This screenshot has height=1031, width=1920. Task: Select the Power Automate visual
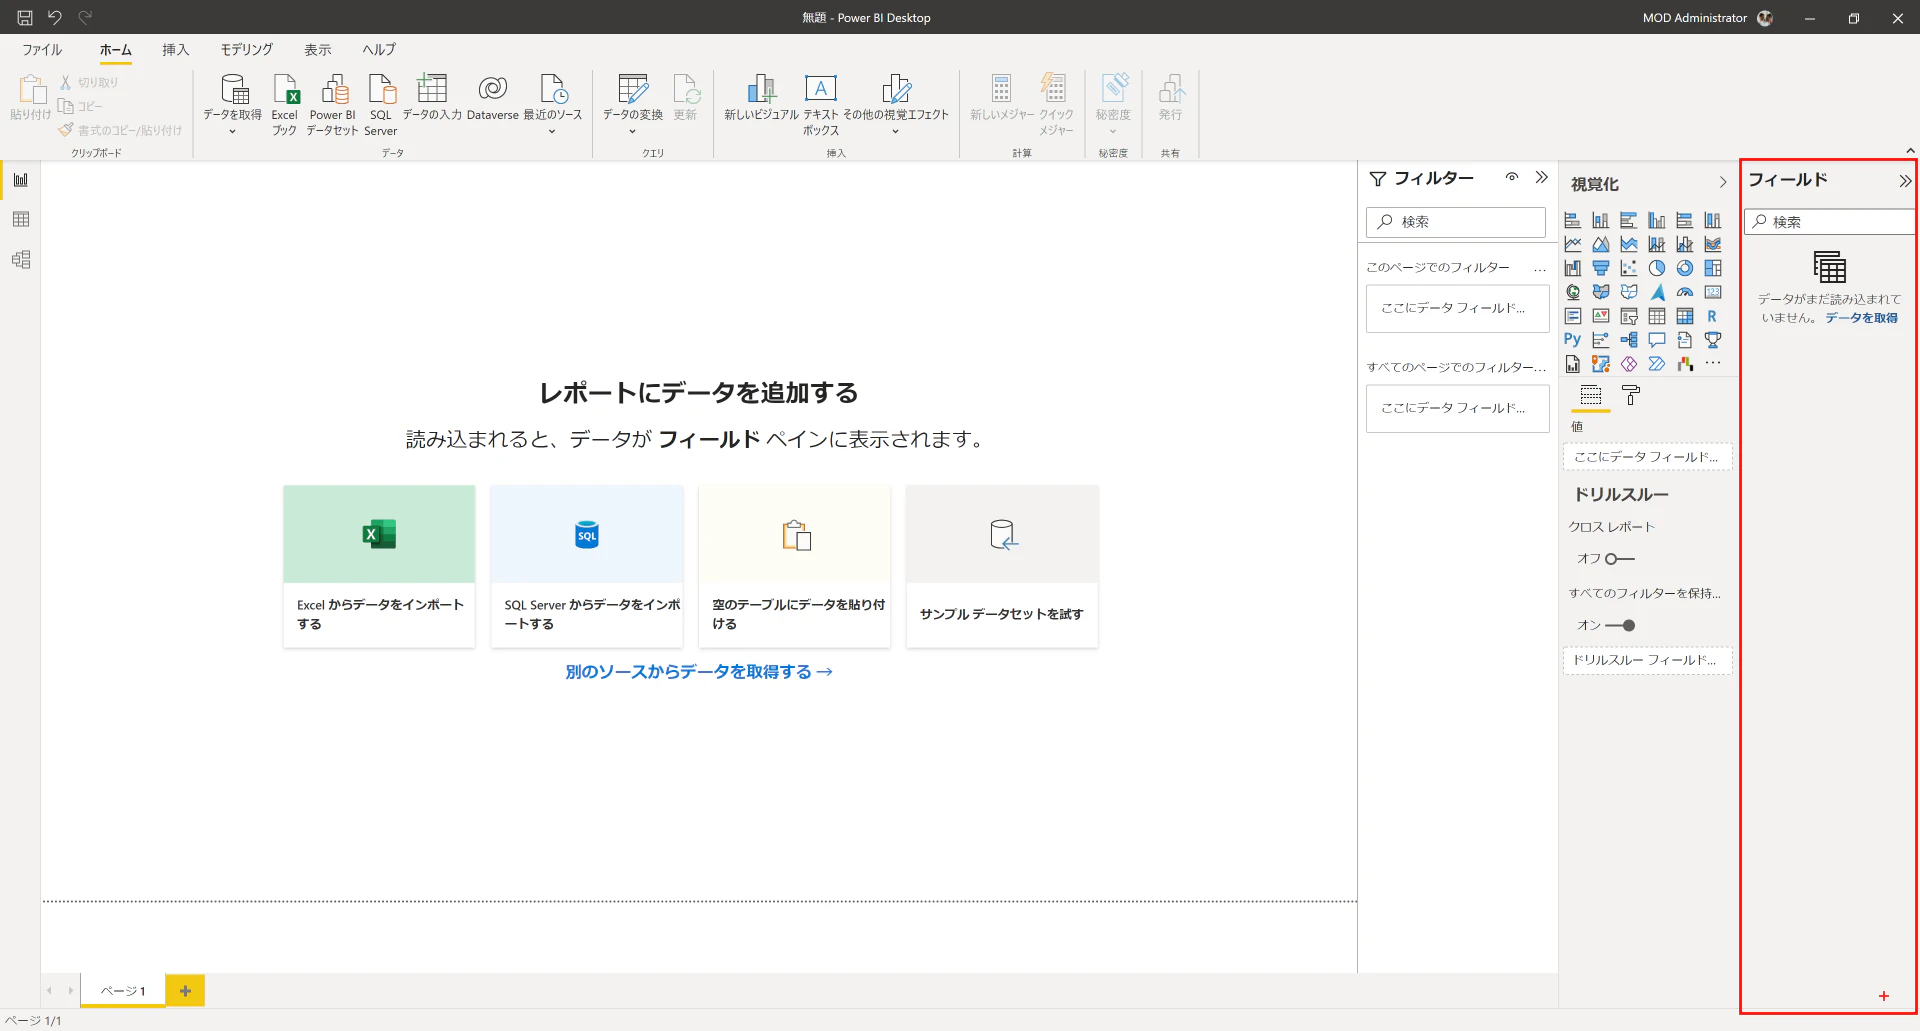[x=1657, y=364]
